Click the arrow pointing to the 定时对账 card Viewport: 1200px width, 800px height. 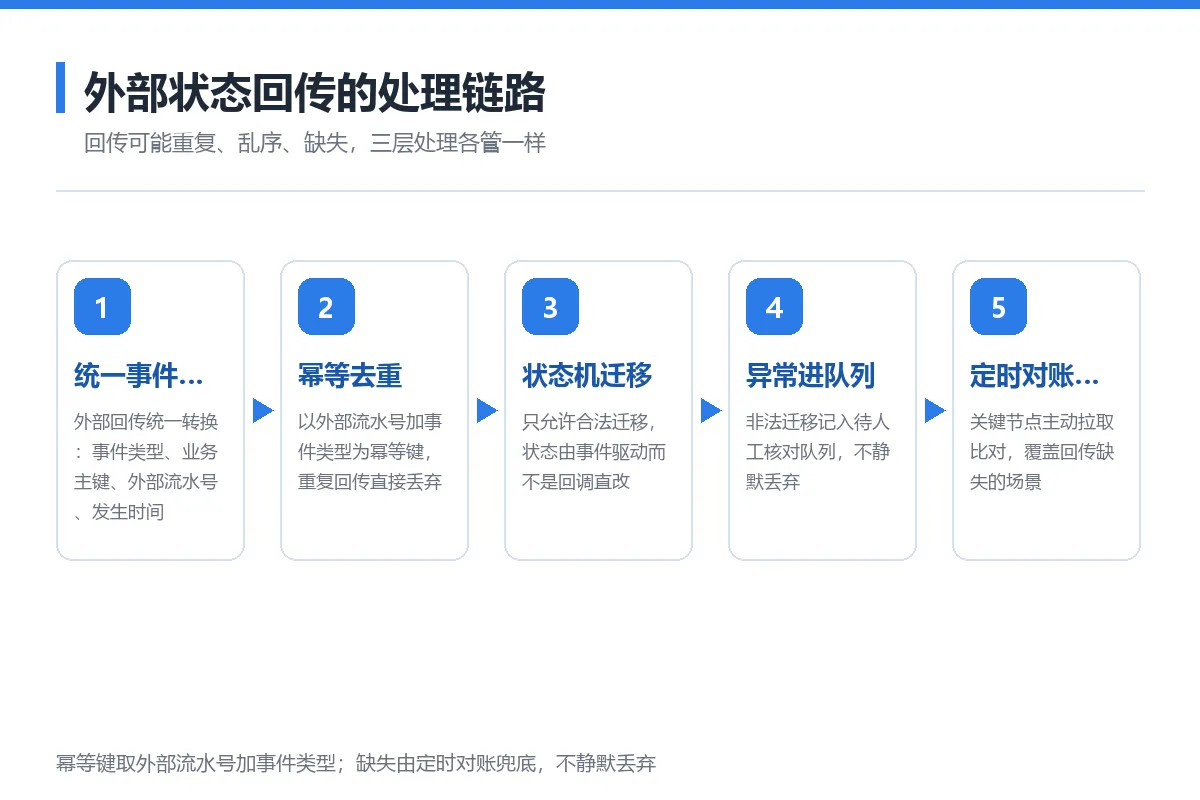935,411
